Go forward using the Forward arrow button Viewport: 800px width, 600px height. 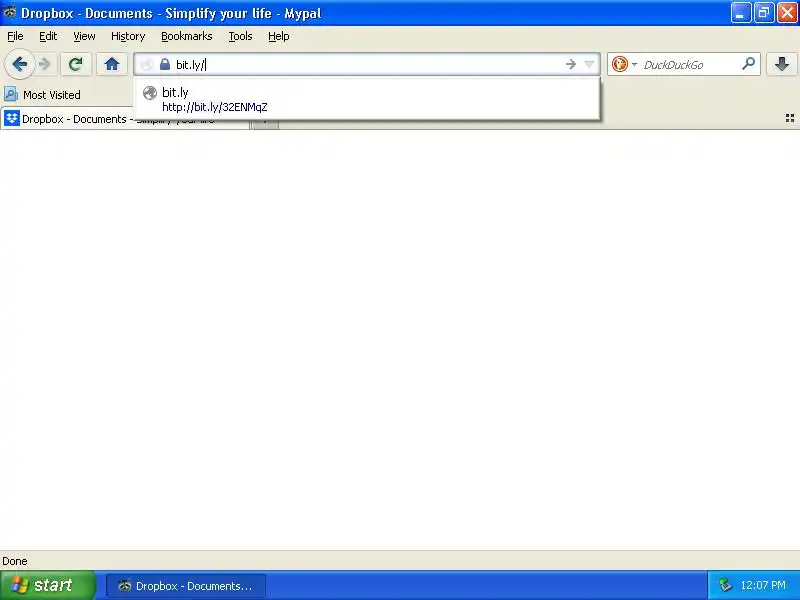(45, 64)
